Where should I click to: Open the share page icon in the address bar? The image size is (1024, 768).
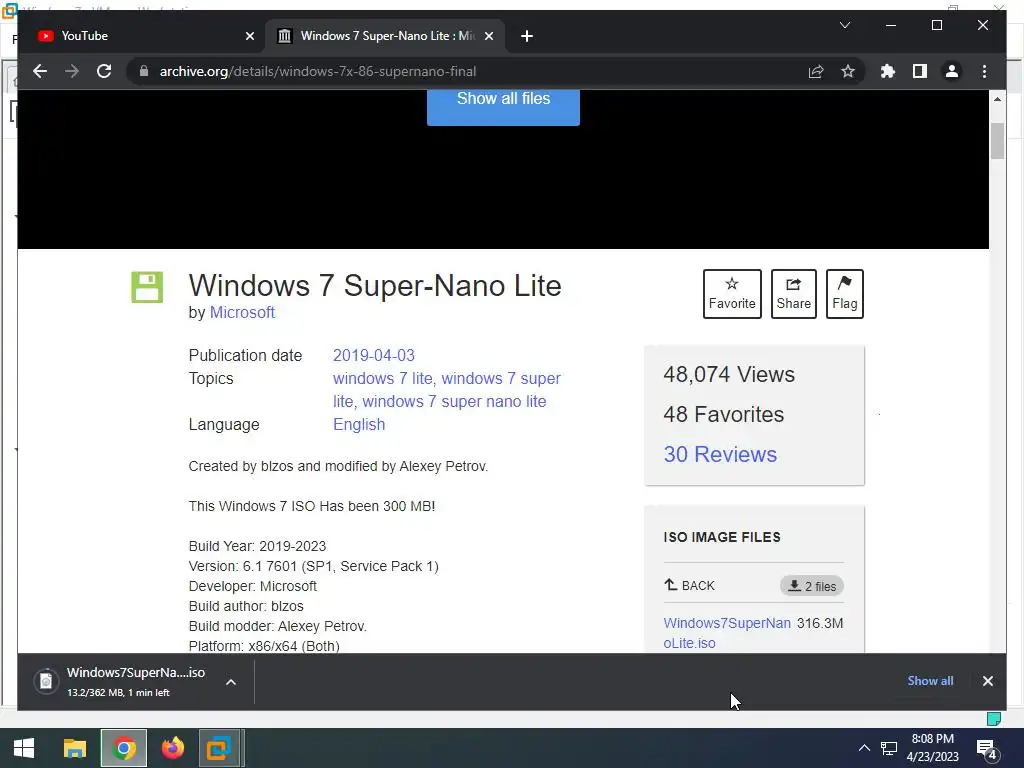point(816,71)
